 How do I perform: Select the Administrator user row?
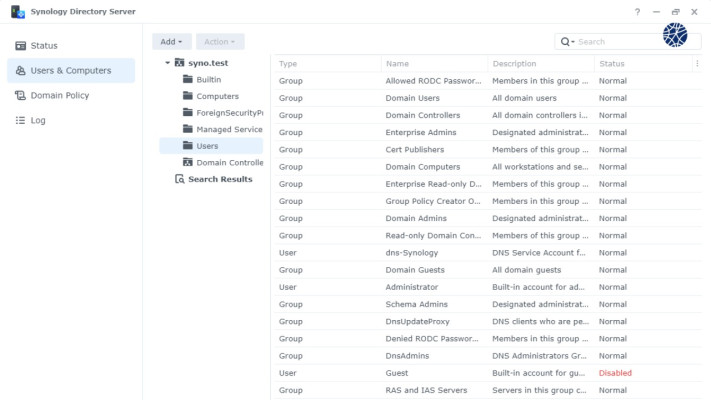488,288
